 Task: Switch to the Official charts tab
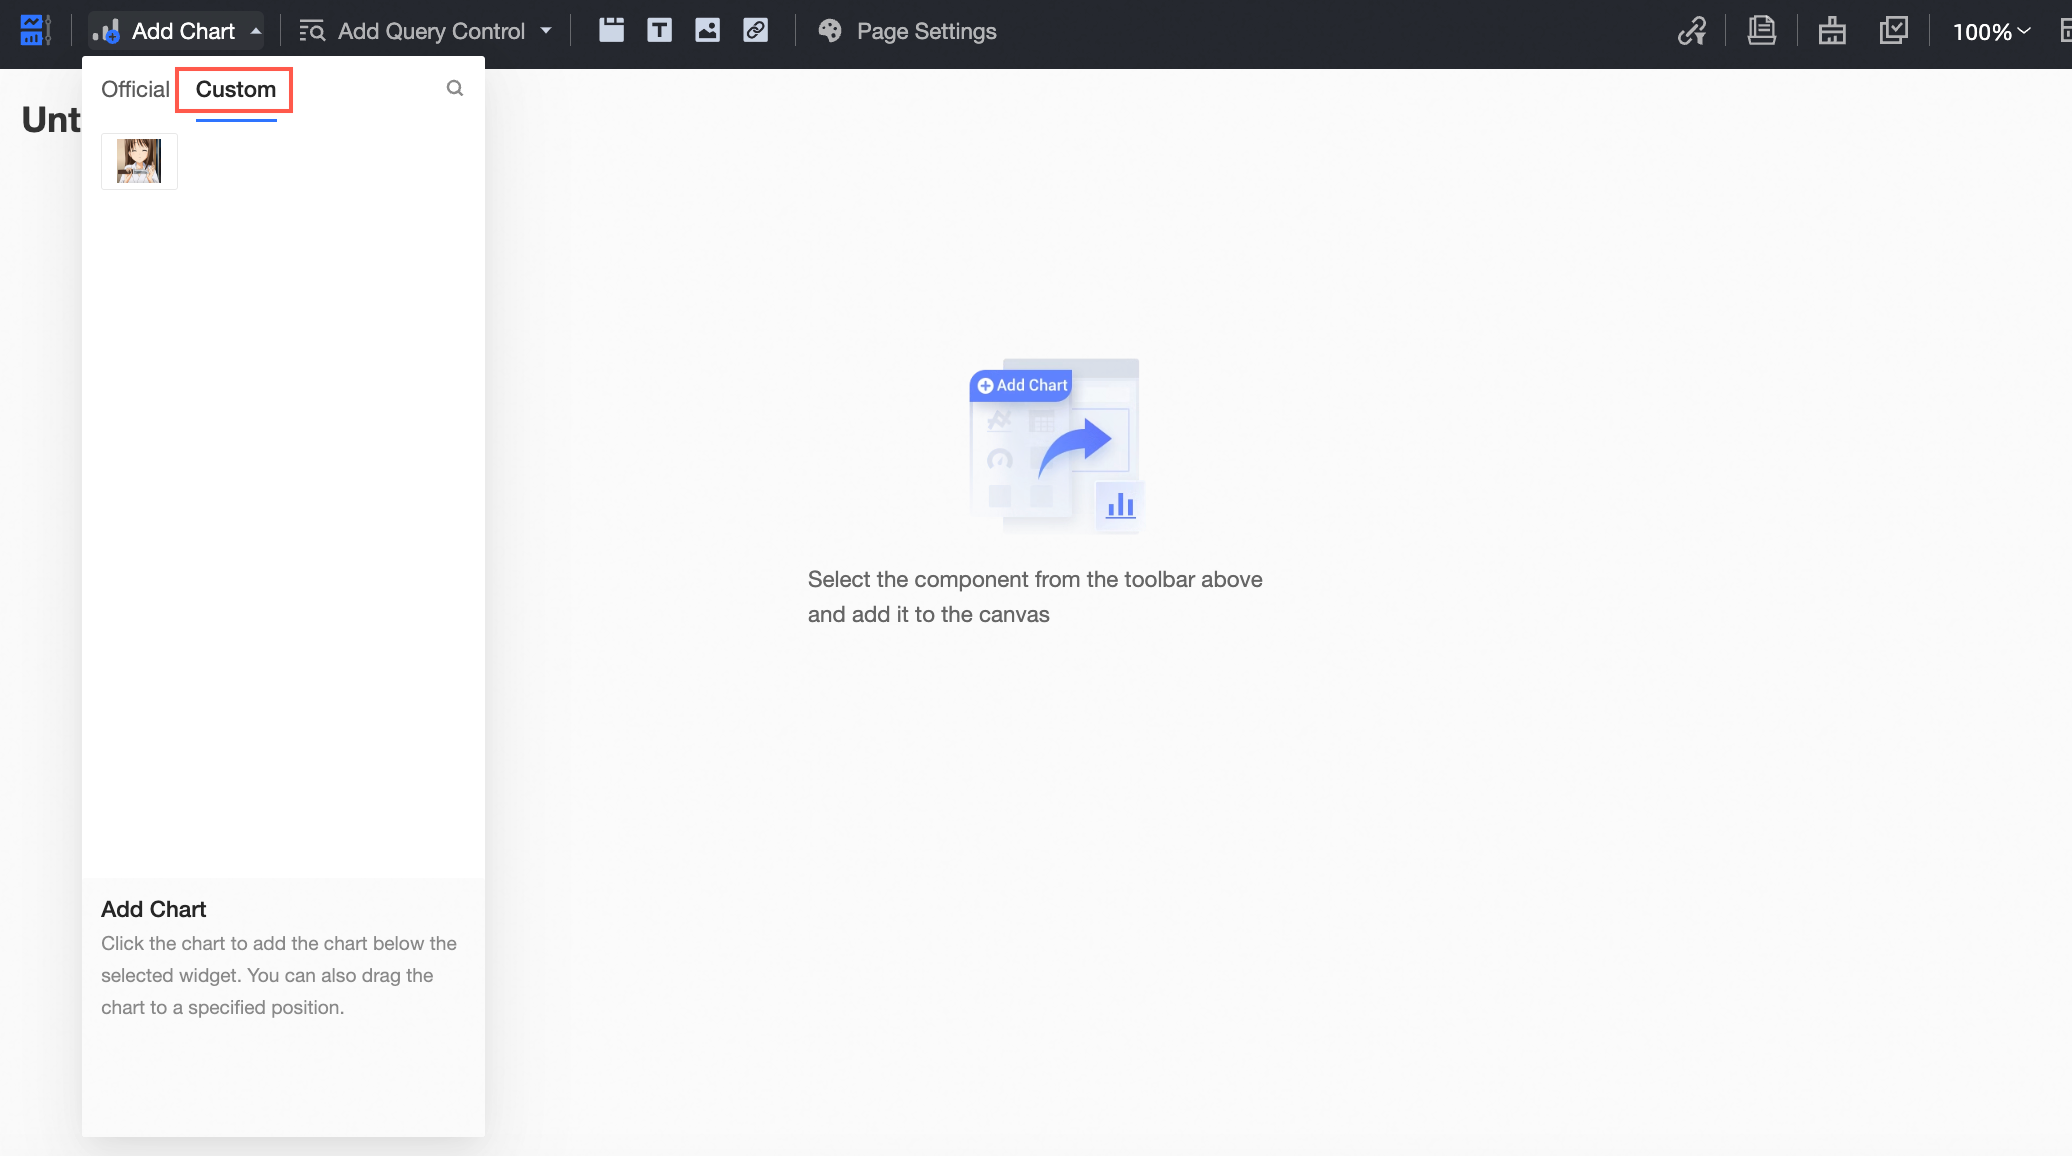click(135, 89)
